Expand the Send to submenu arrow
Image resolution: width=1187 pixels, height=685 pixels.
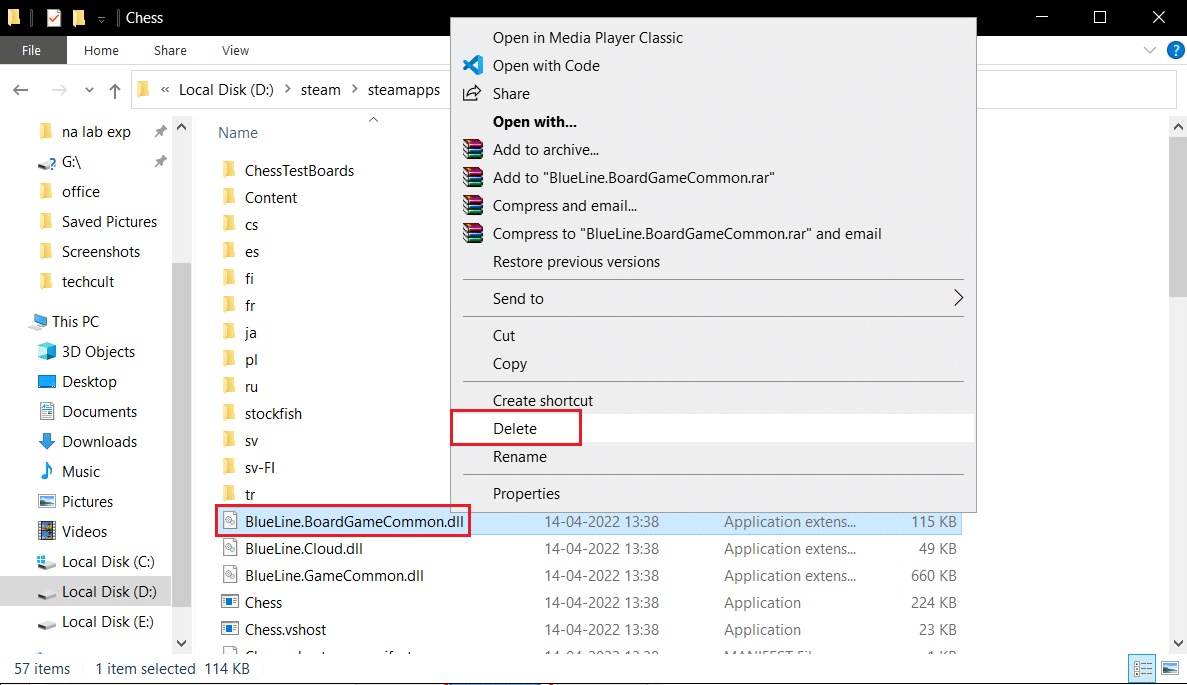pyautogui.click(x=958, y=298)
